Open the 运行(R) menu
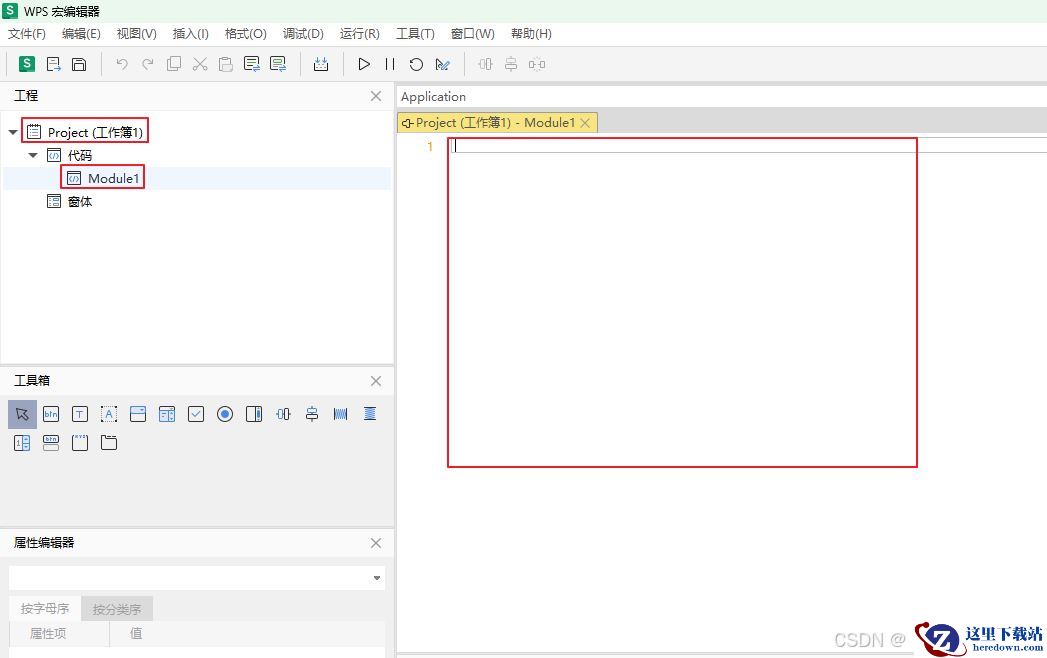 [x=359, y=33]
